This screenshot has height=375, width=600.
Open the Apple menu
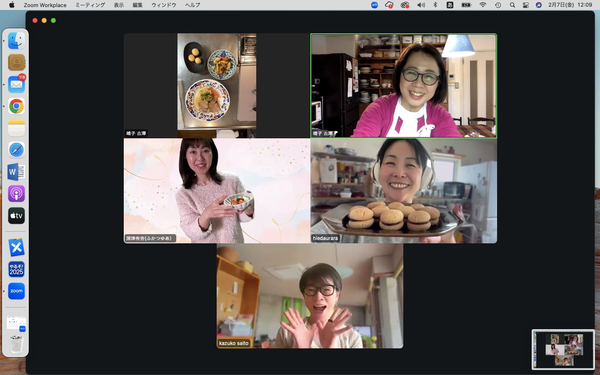click(11, 5)
